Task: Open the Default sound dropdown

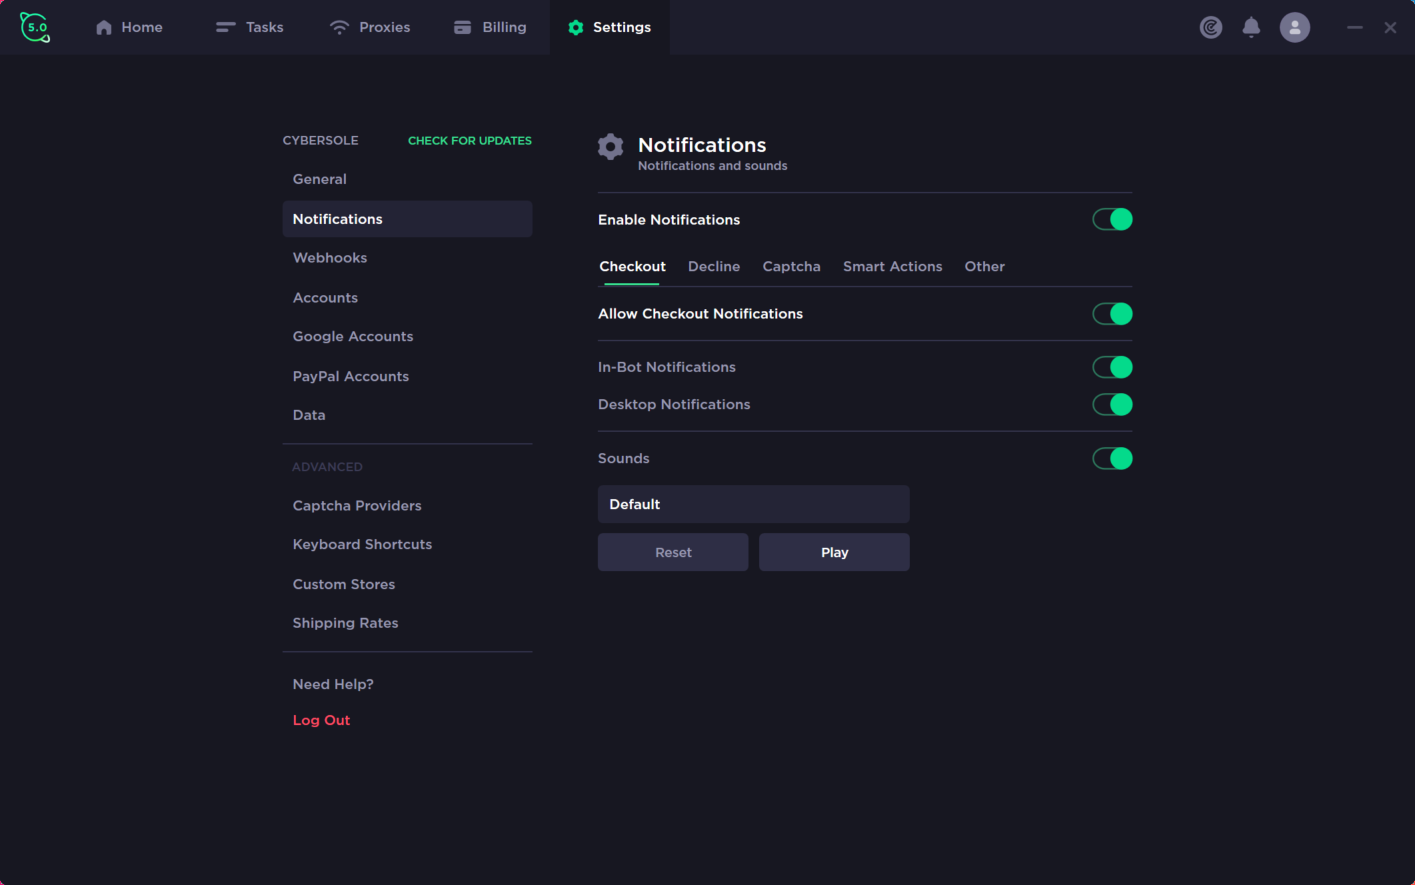Action: point(754,504)
